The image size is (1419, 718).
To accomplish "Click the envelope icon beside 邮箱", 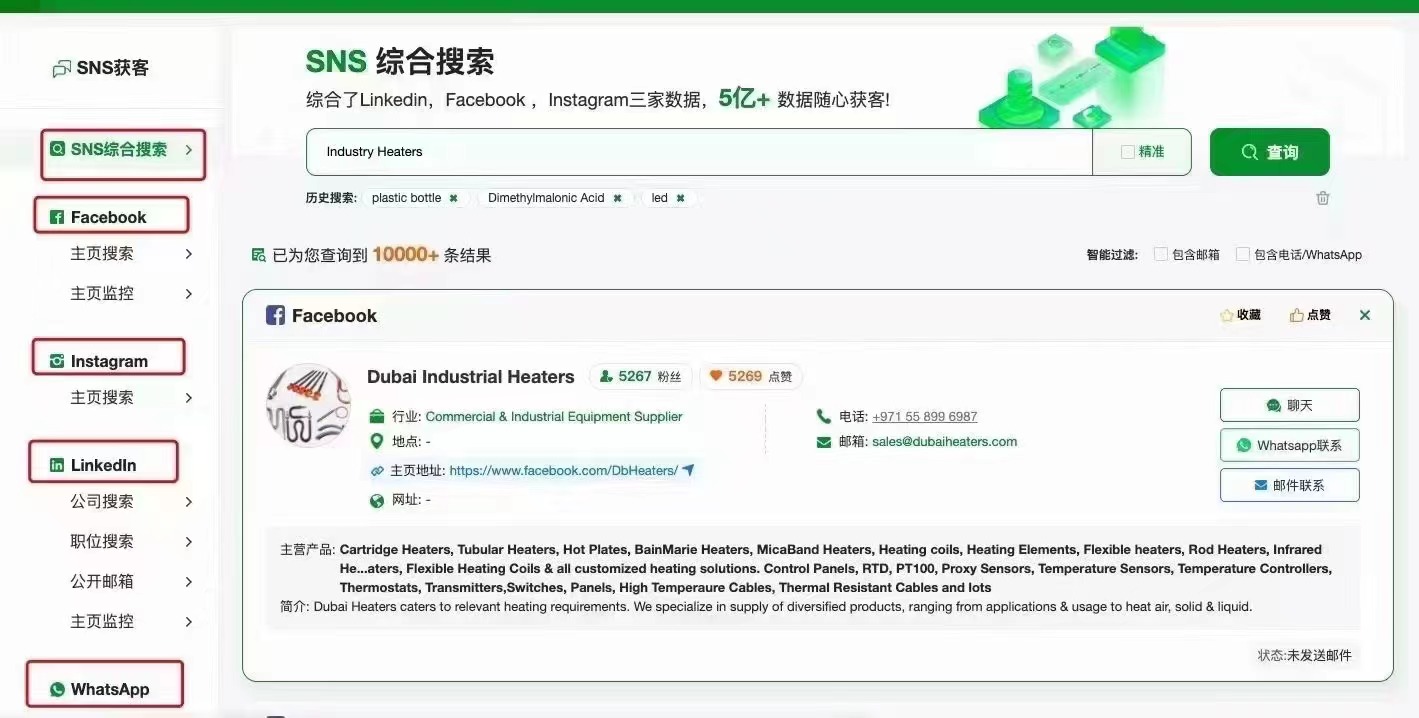I will click(824, 442).
